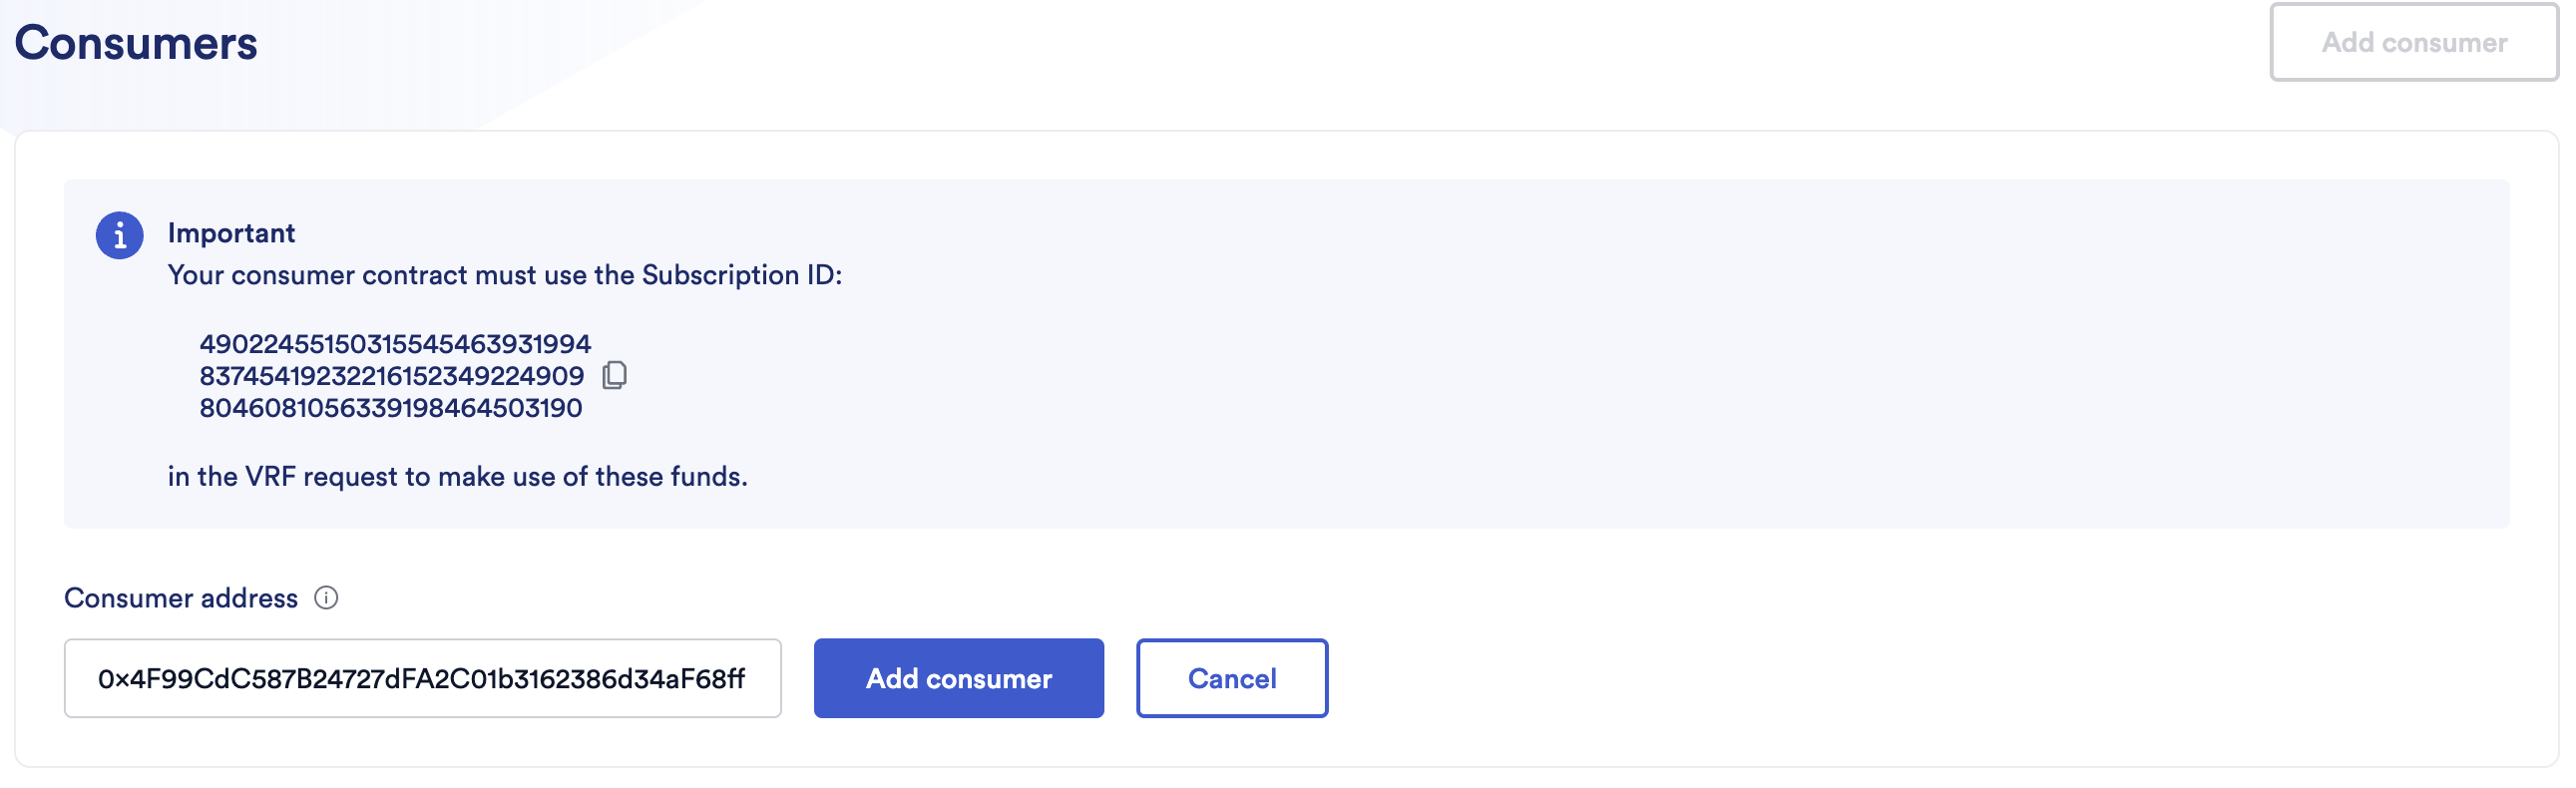This screenshot has width=2576, height=788.
Task: Click empty card area right of Cancel
Action: click(1900, 678)
